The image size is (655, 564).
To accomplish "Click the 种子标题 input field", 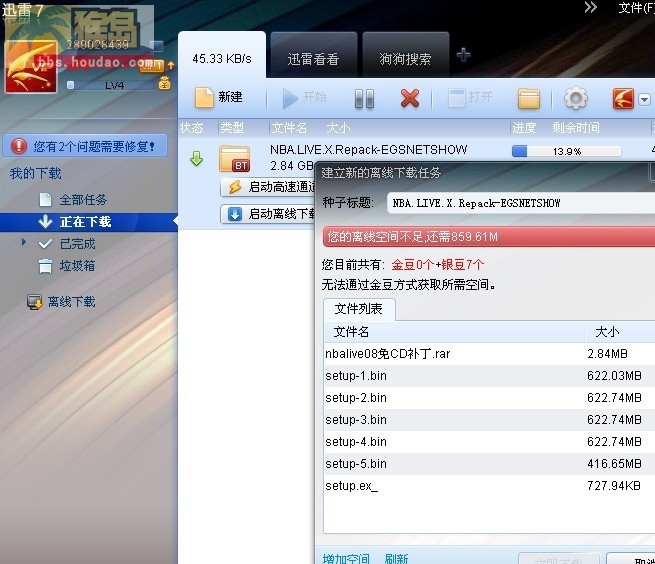I will [x=521, y=203].
